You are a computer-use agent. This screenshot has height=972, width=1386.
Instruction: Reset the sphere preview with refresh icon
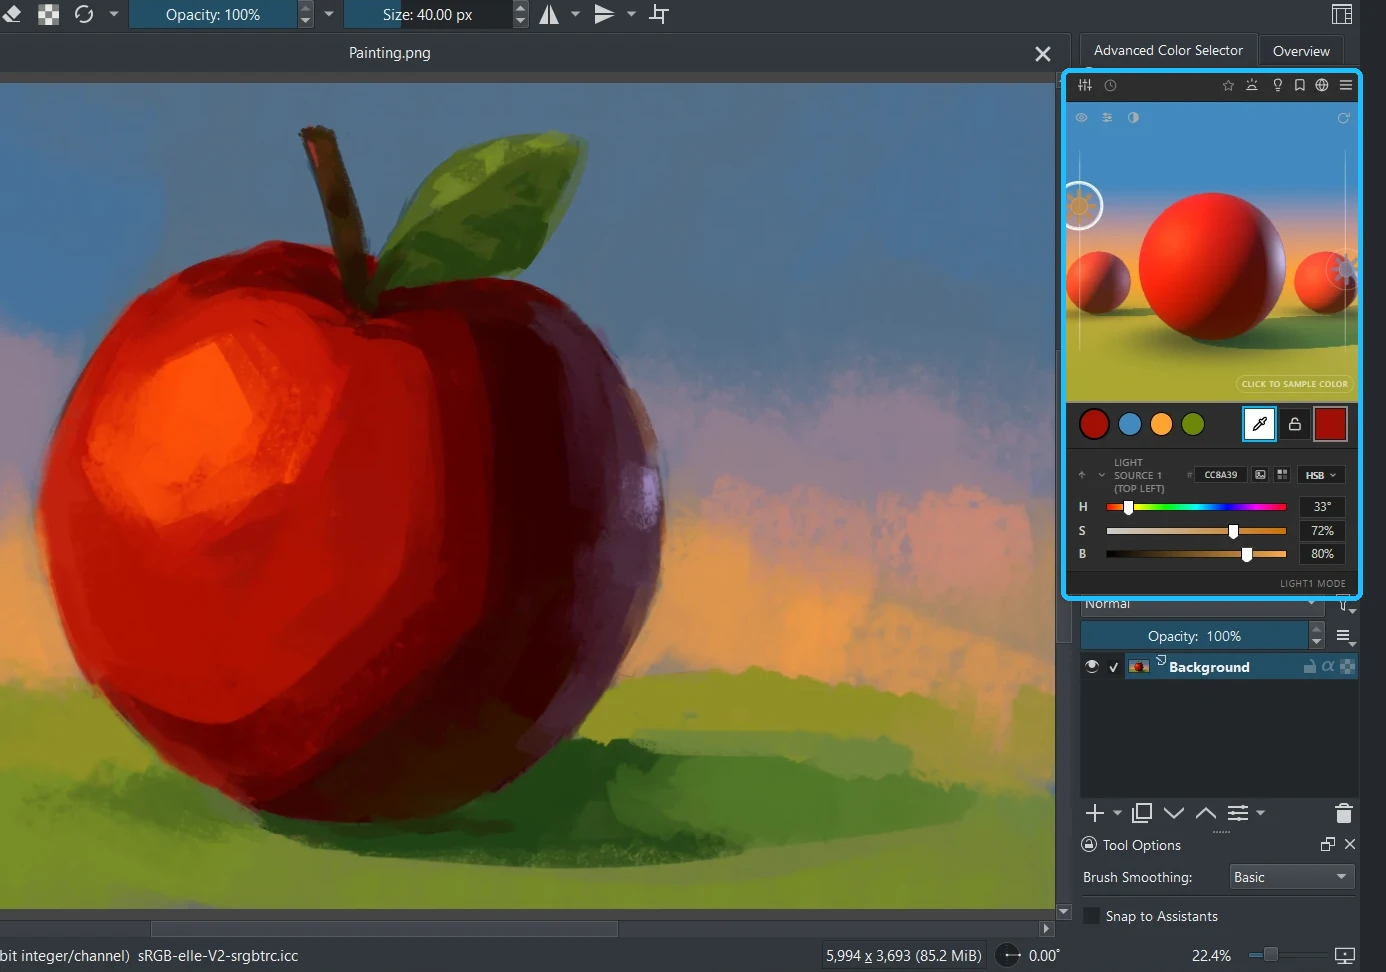1344,118
